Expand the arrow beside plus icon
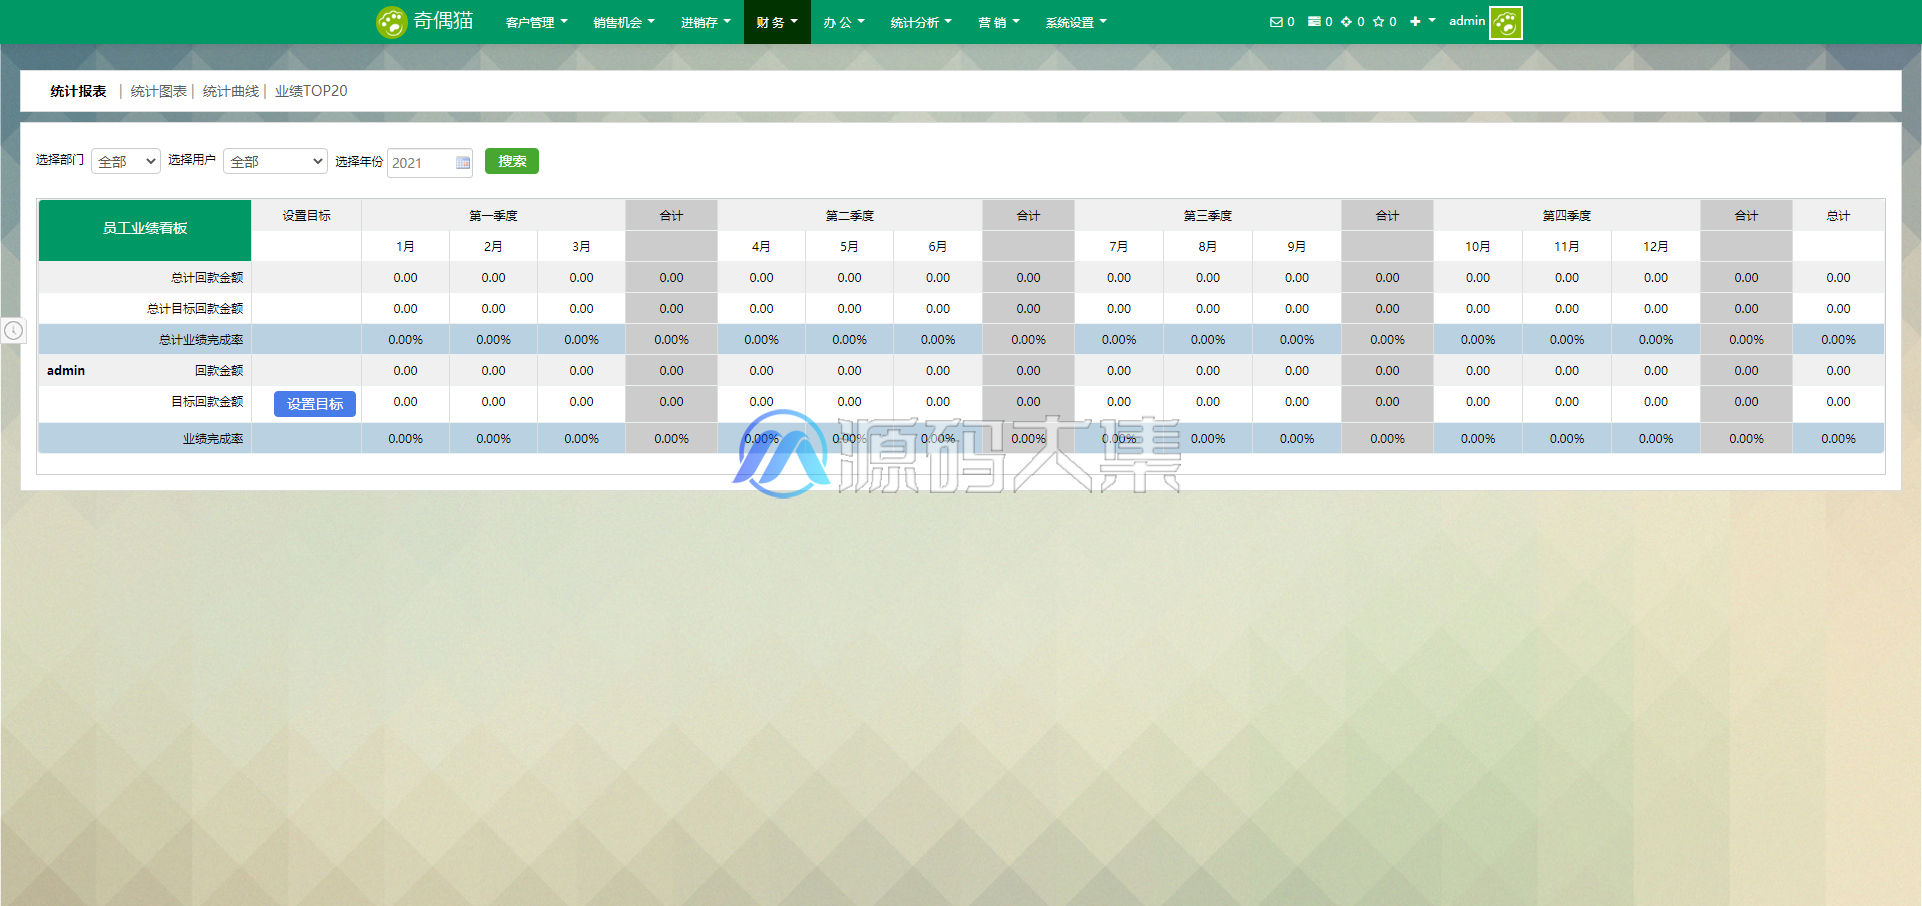The width and height of the screenshot is (1922, 906). point(1432,20)
